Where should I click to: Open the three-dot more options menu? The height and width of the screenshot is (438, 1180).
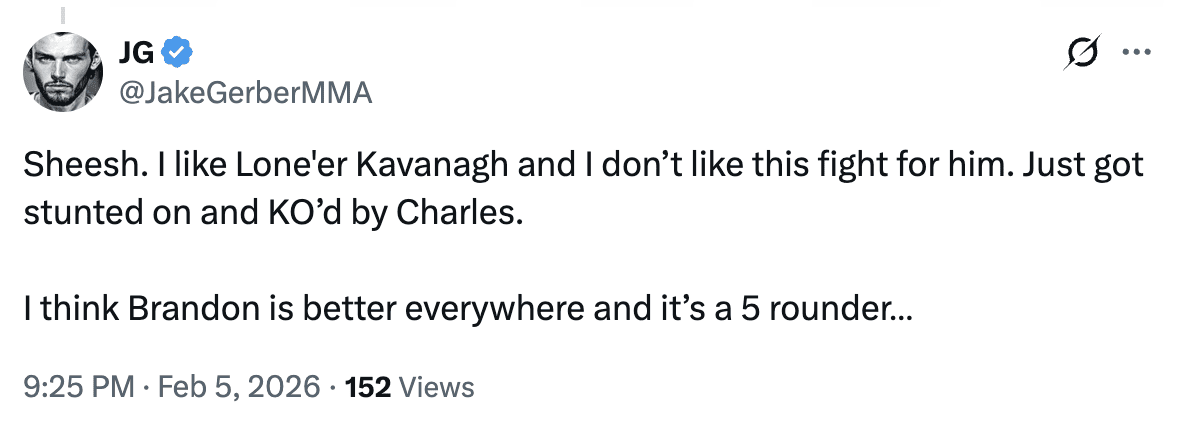pyautogui.click(x=1134, y=50)
